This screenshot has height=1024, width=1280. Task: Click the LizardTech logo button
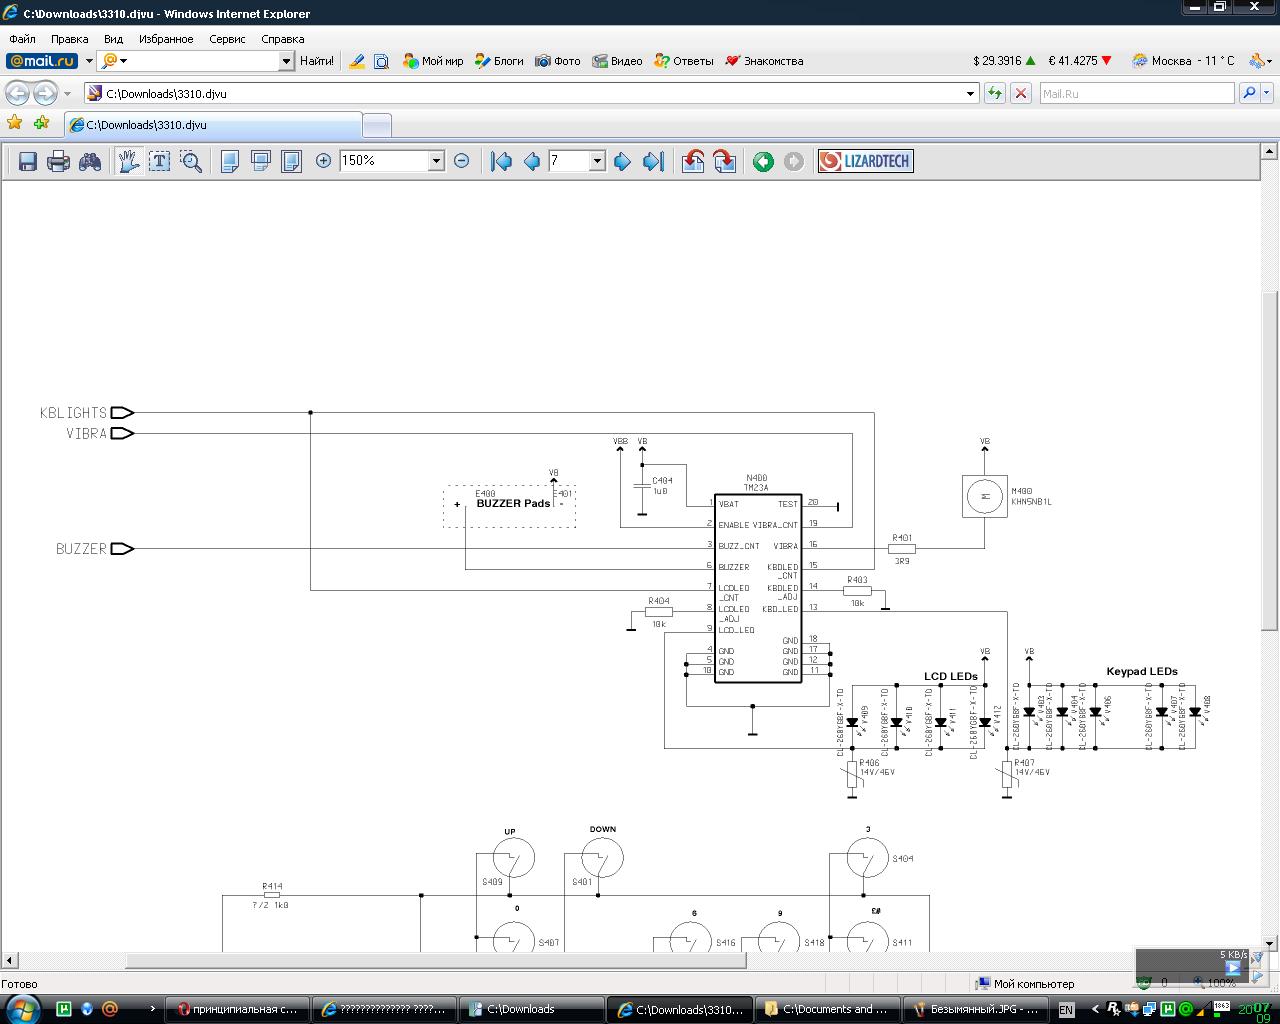(866, 161)
